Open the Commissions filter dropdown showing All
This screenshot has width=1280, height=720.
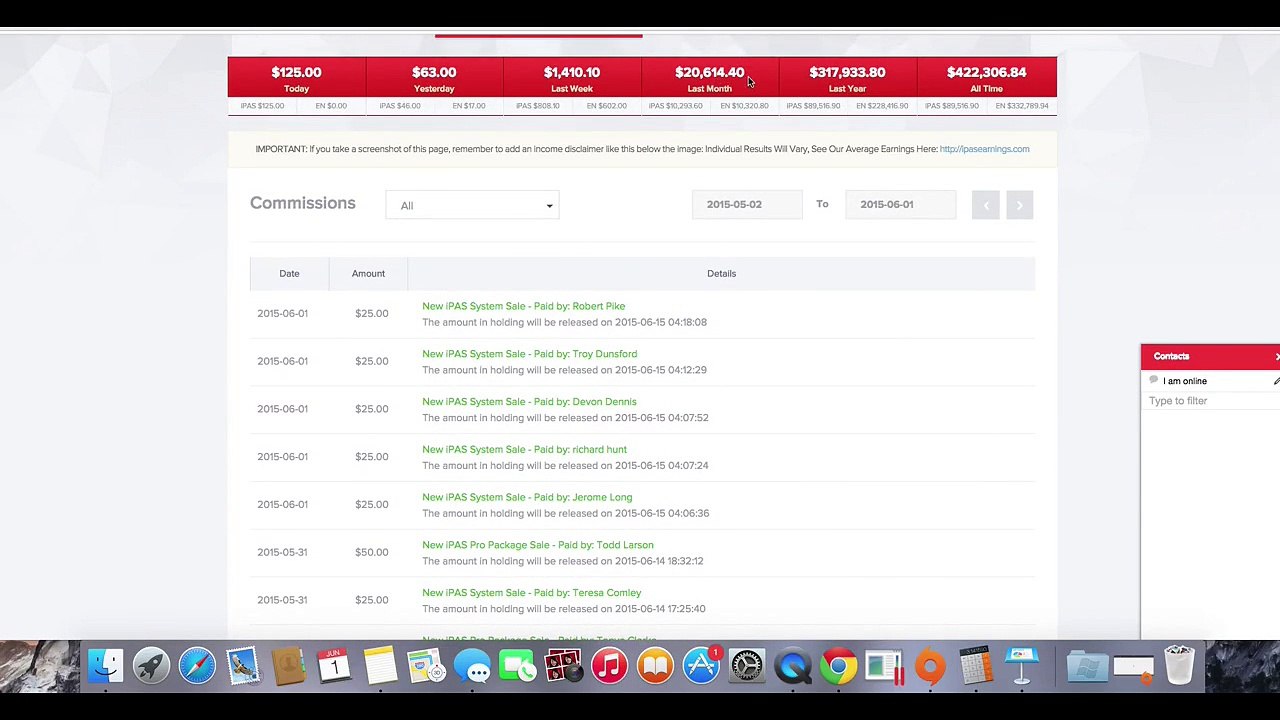click(x=472, y=205)
